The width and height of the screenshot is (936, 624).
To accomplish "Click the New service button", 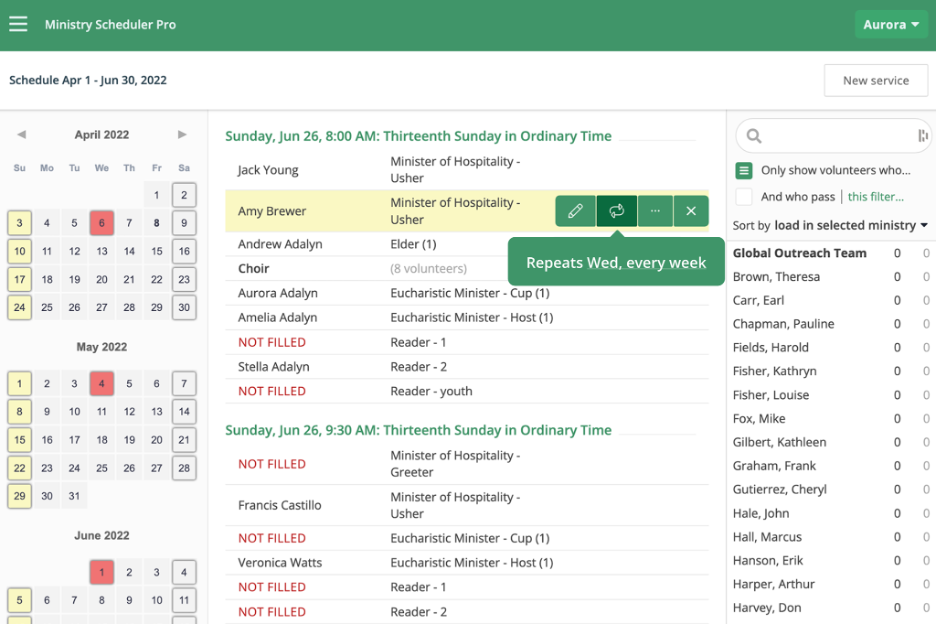I will (876, 81).
